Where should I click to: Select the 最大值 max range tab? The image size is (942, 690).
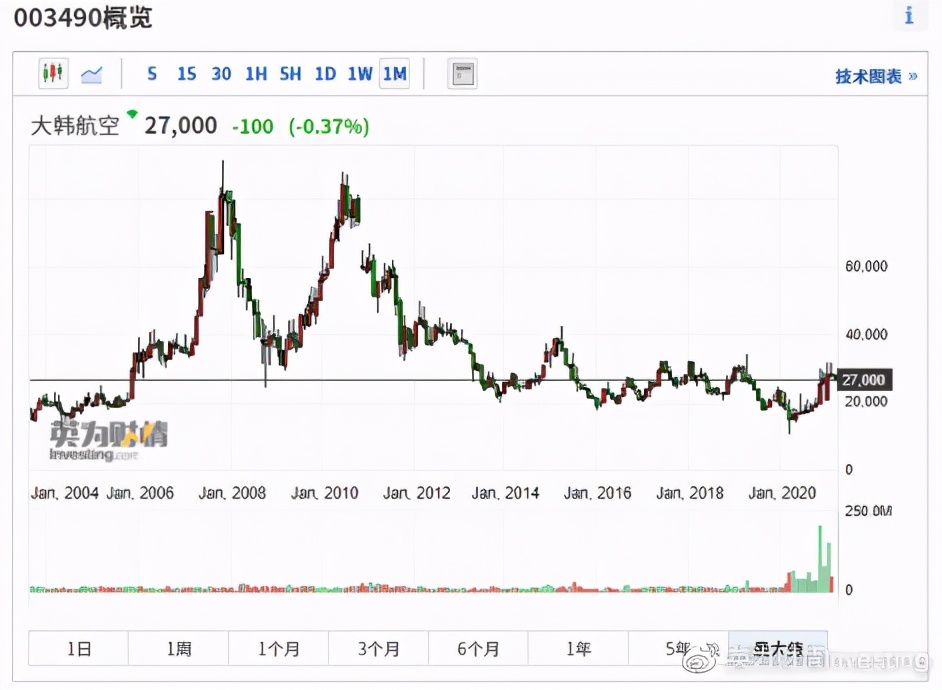(778, 648)
